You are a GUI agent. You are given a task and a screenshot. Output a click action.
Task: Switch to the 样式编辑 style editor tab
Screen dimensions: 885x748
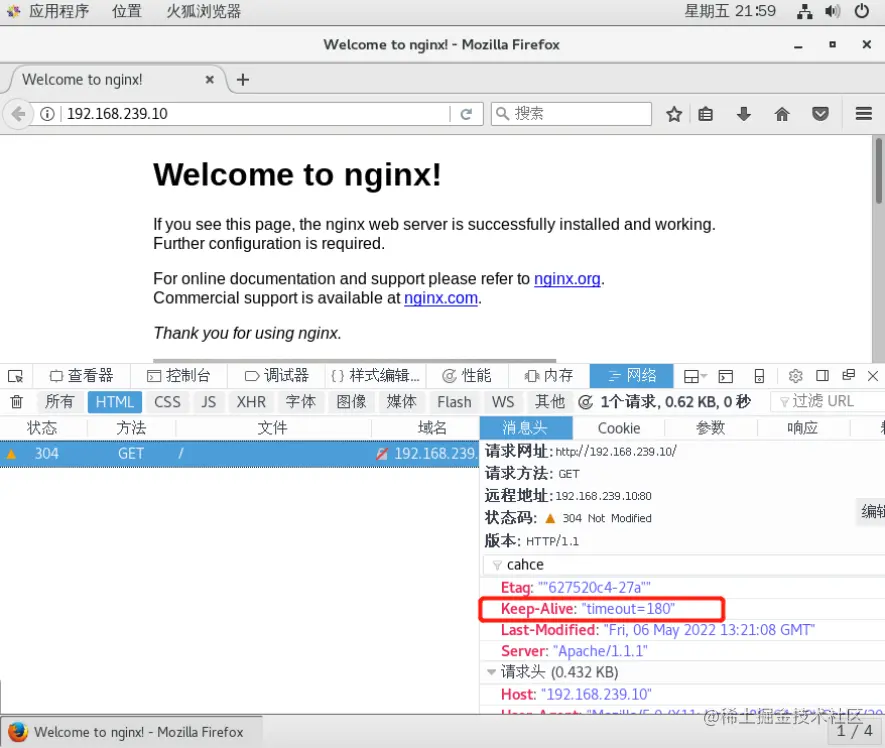(375, 376)
